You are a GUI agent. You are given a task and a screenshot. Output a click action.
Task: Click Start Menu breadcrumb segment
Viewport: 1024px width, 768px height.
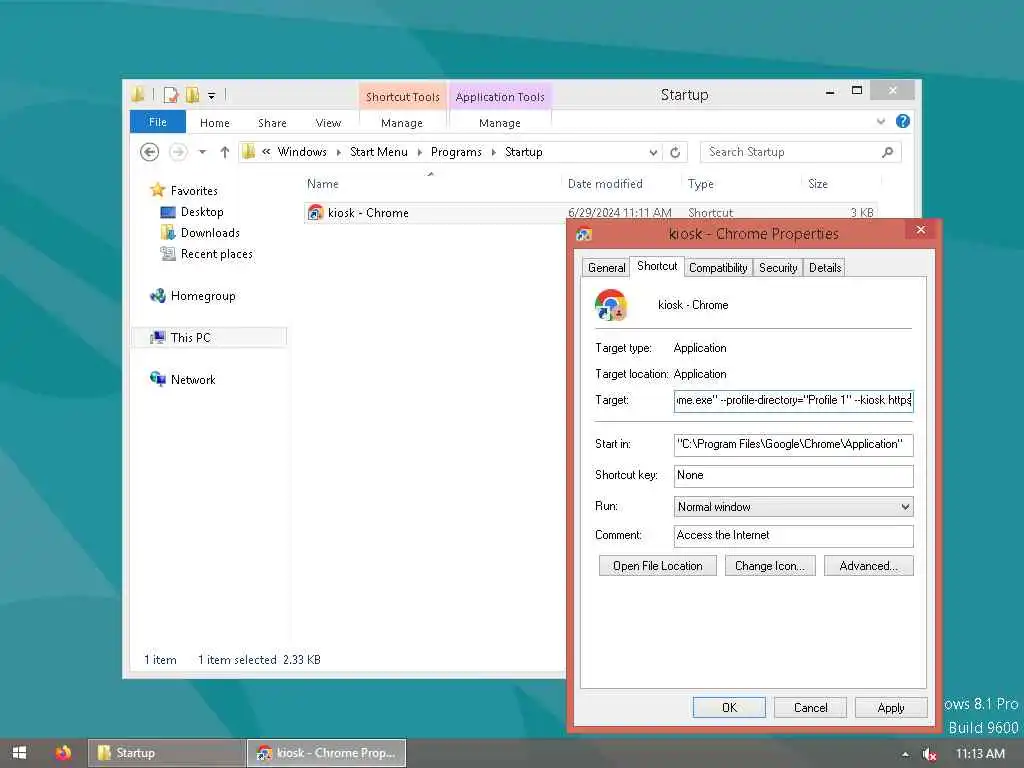tap(379, 152)
